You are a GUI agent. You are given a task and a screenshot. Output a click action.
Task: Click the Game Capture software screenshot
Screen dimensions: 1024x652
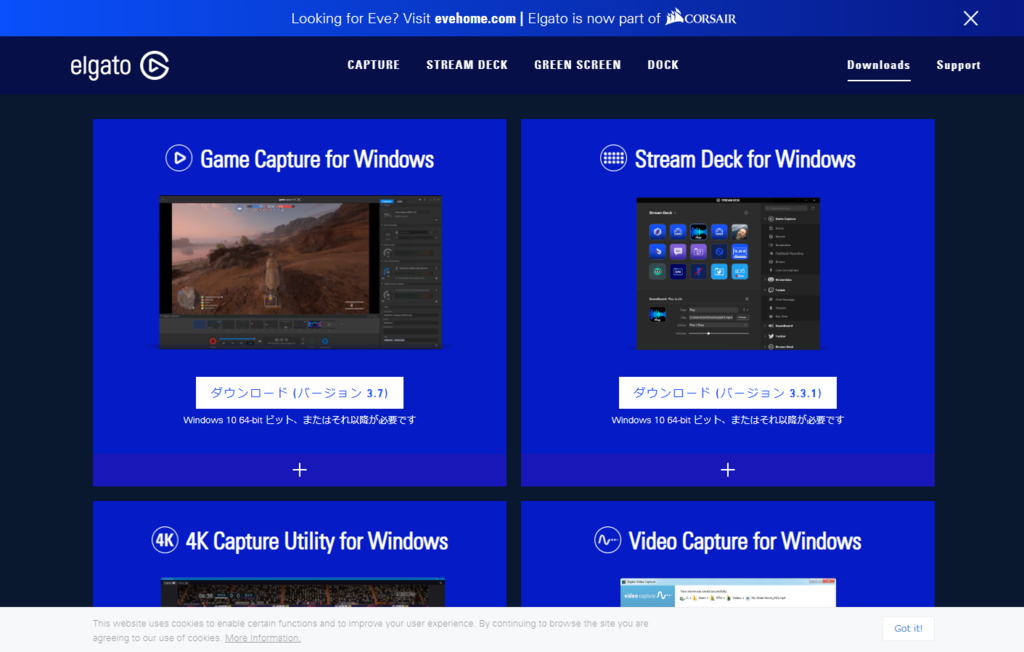point(300,272)
